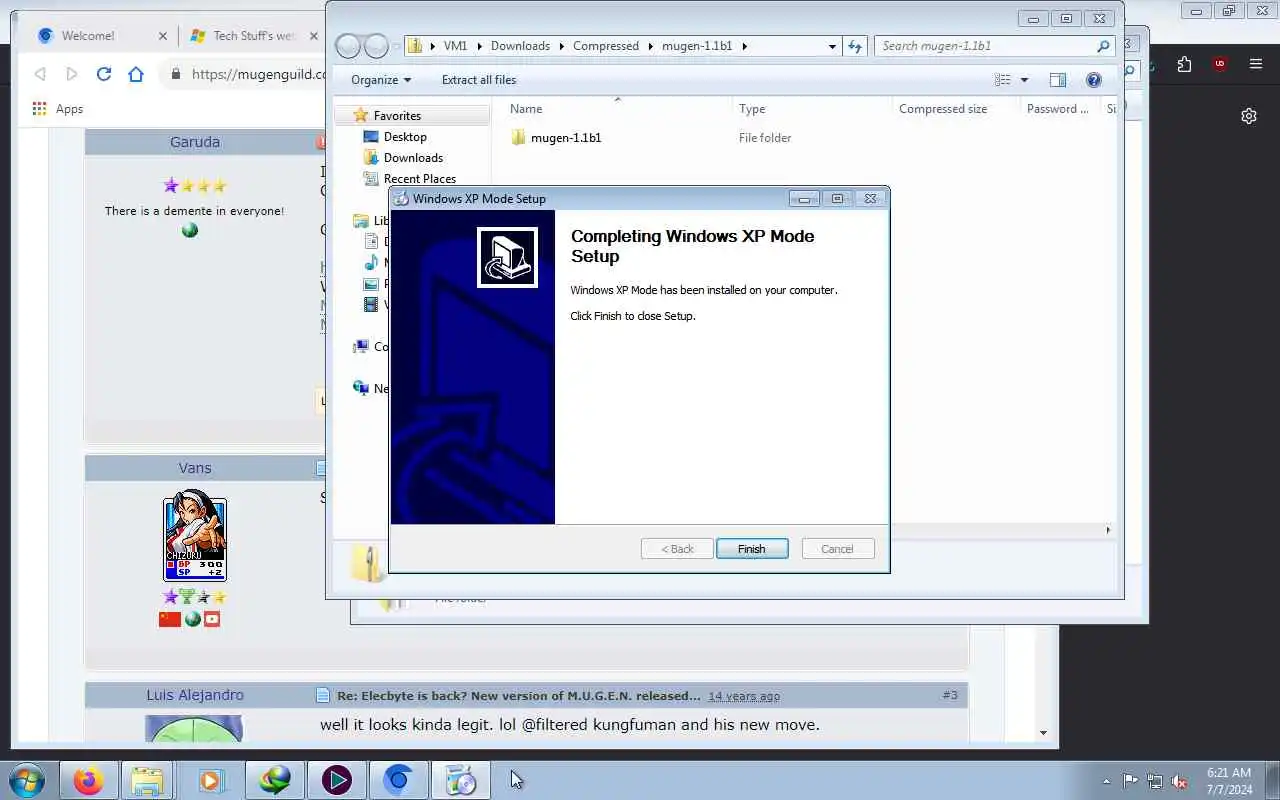Open the view options dropdown arrow
The height and width of the screenshot is (800, 1280).
point(1024,80)
